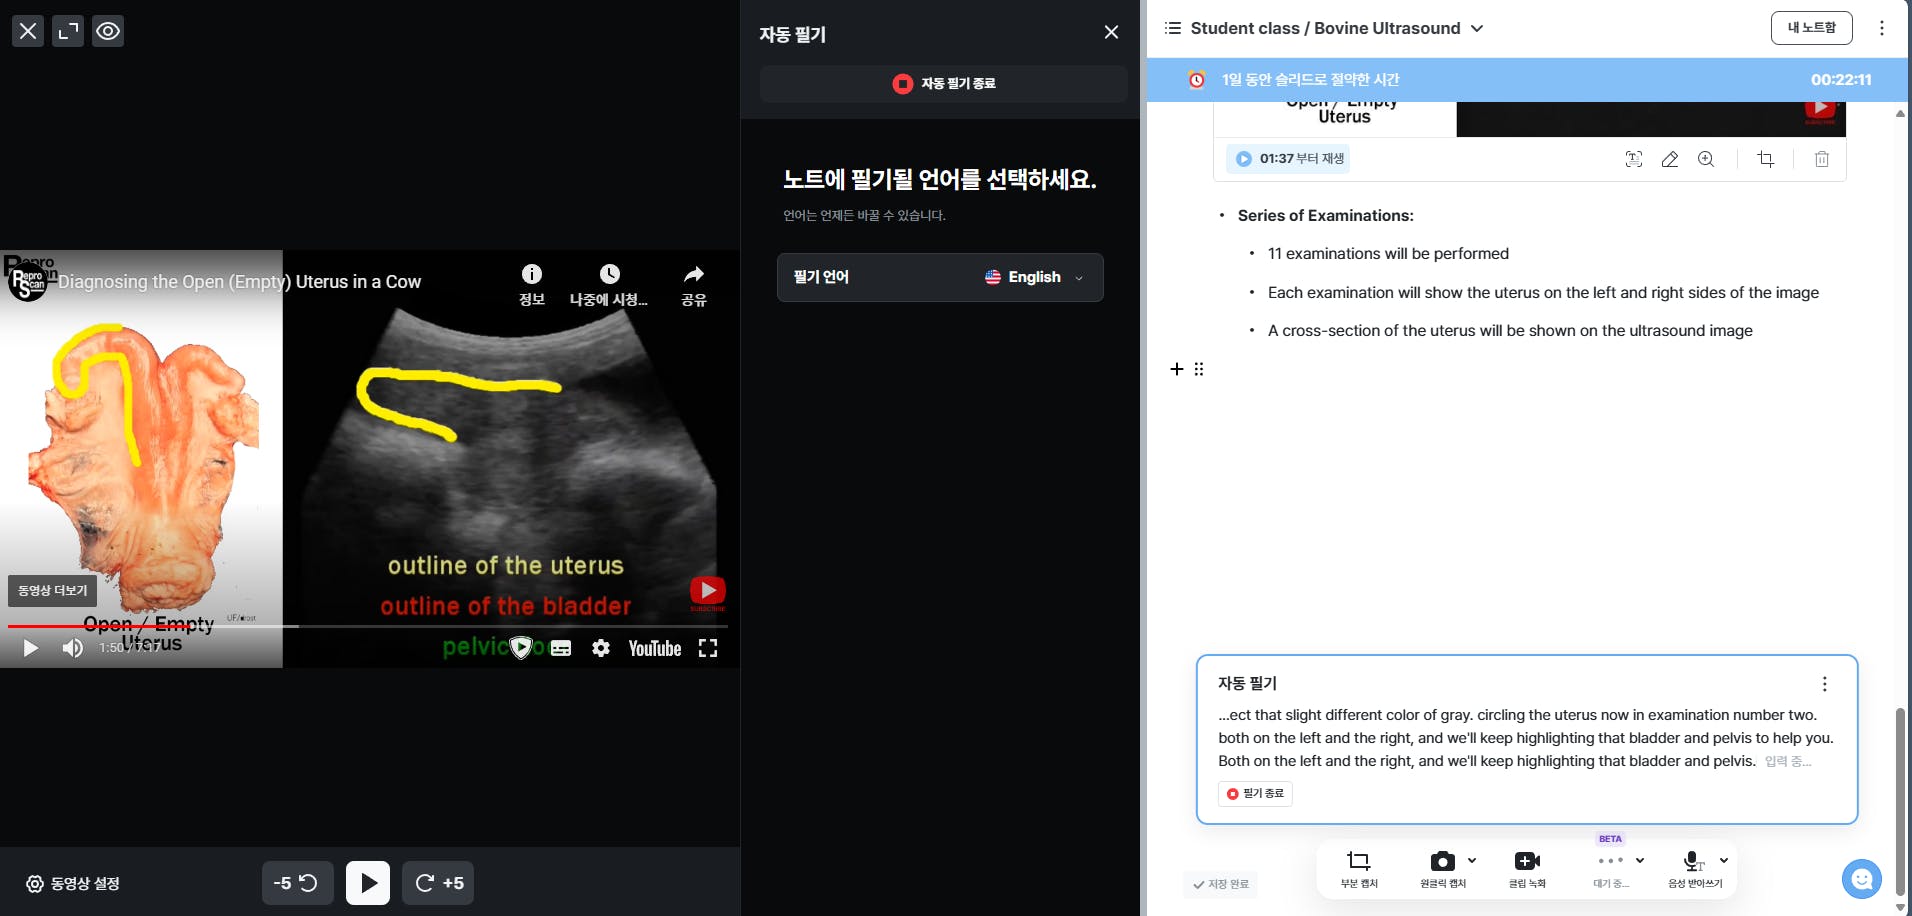
Task: Play the YouTube video from the player bar
Action: pos(30,648)
